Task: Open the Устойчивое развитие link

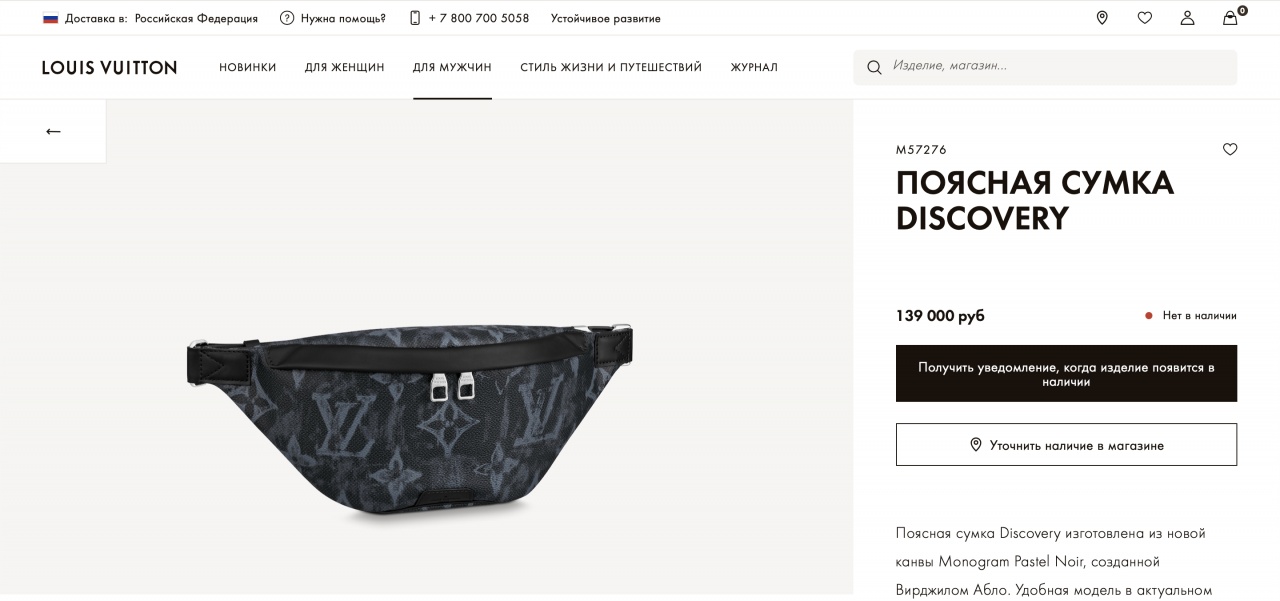Action: point(606,18)
